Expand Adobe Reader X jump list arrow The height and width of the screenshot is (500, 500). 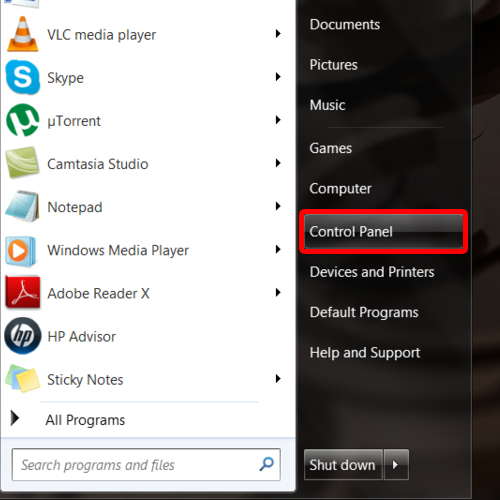(278, 293)
